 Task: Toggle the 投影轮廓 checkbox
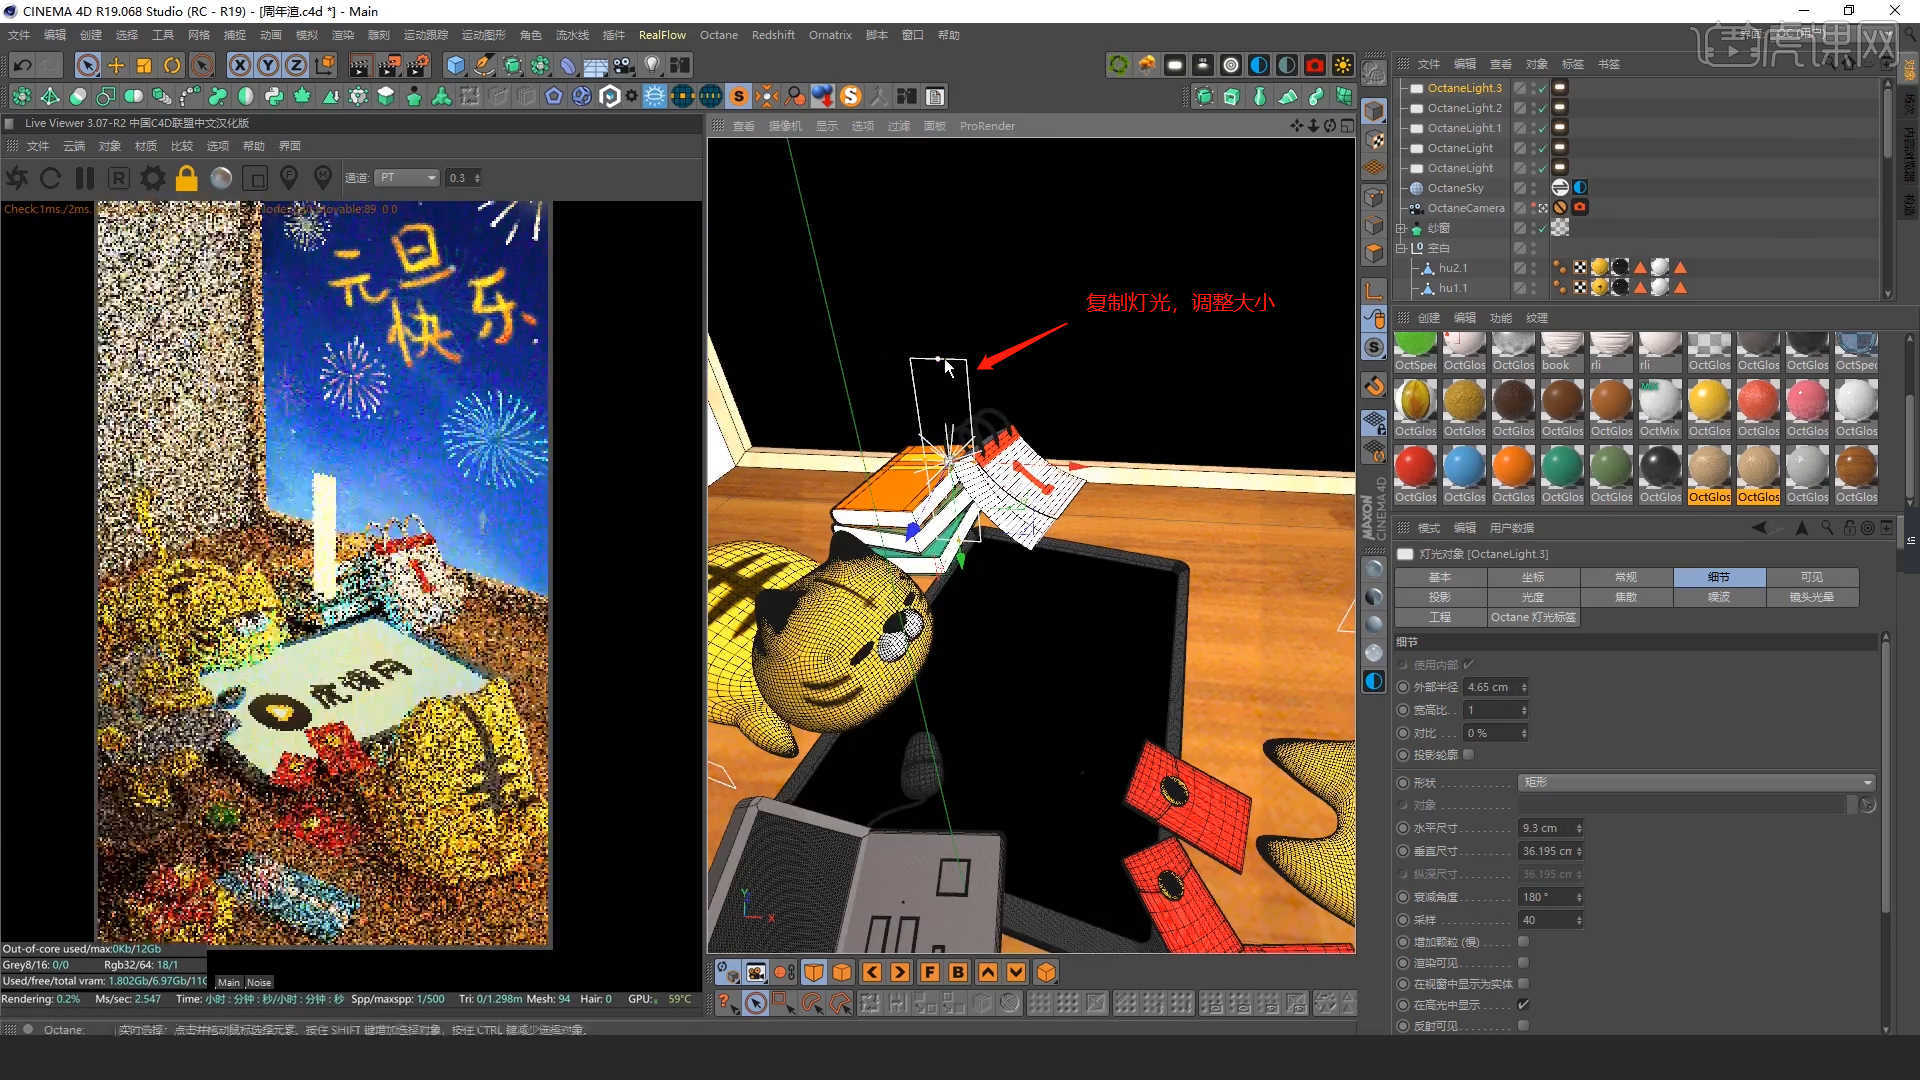[x=1468, y=755]
